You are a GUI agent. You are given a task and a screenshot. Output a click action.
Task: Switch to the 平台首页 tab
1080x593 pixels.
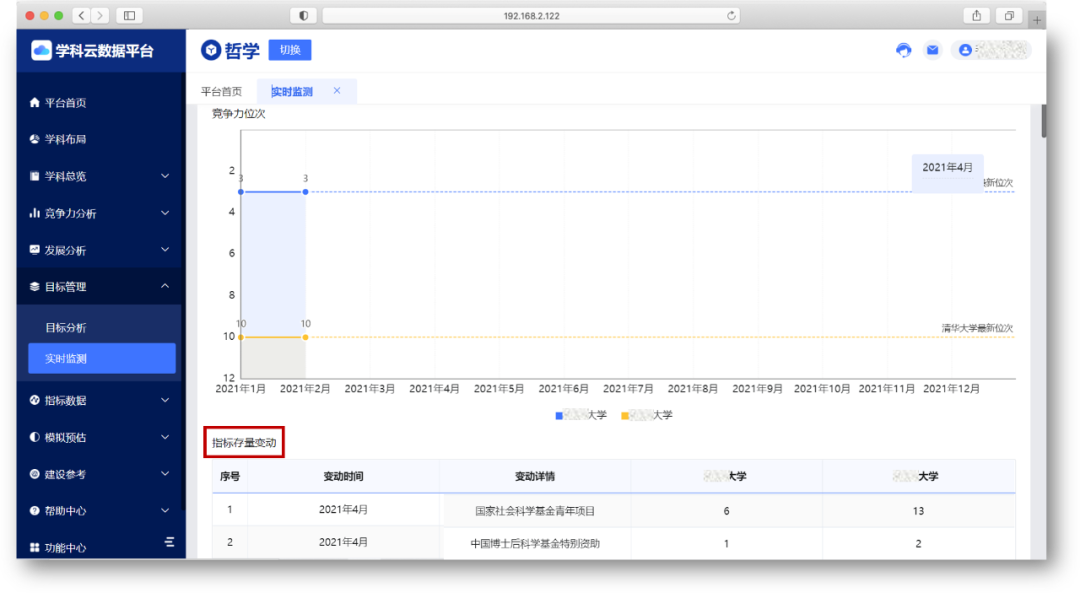pyautogui.click(x=222, y=92)
